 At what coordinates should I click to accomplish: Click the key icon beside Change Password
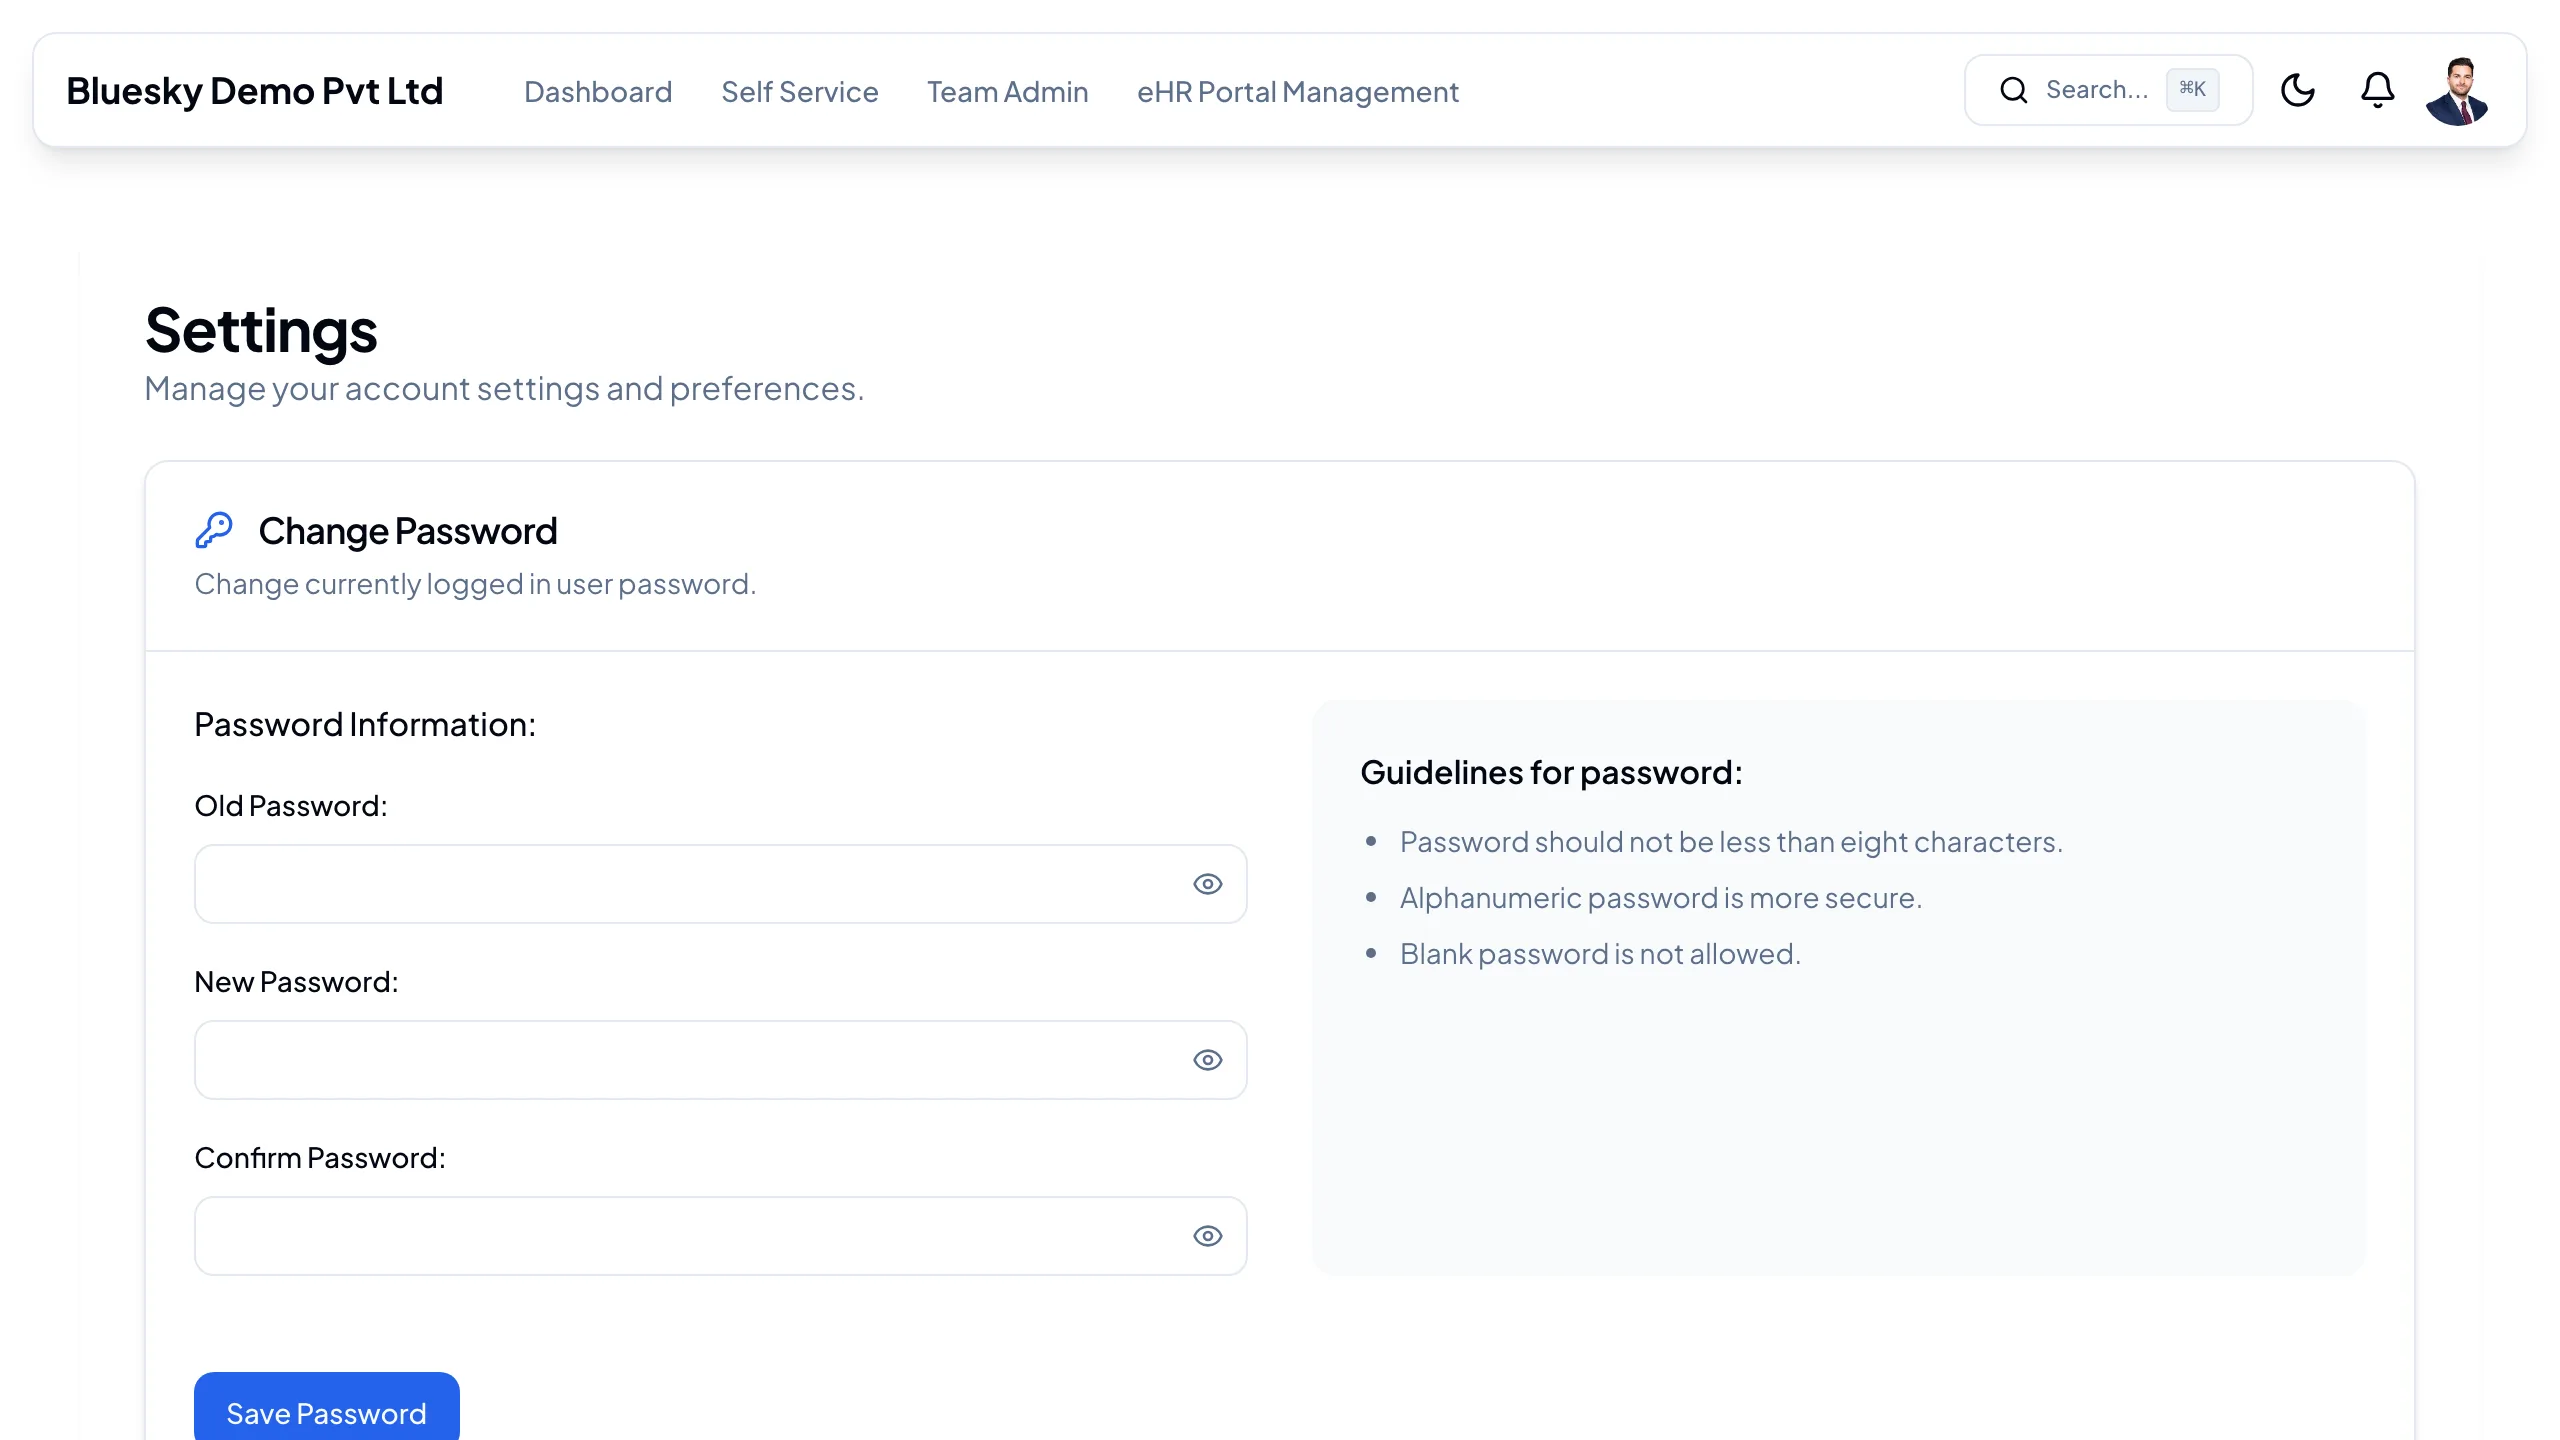coord(213,530)
